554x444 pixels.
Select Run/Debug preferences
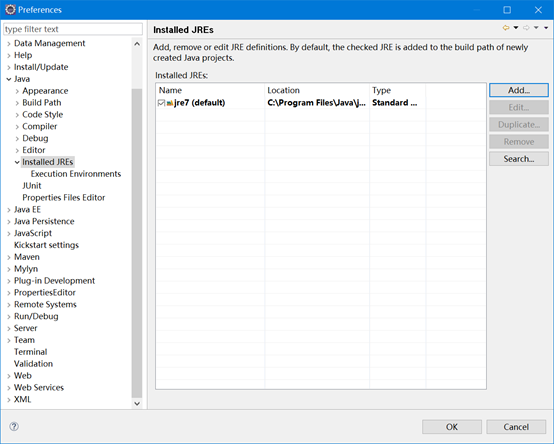point(36,316)
